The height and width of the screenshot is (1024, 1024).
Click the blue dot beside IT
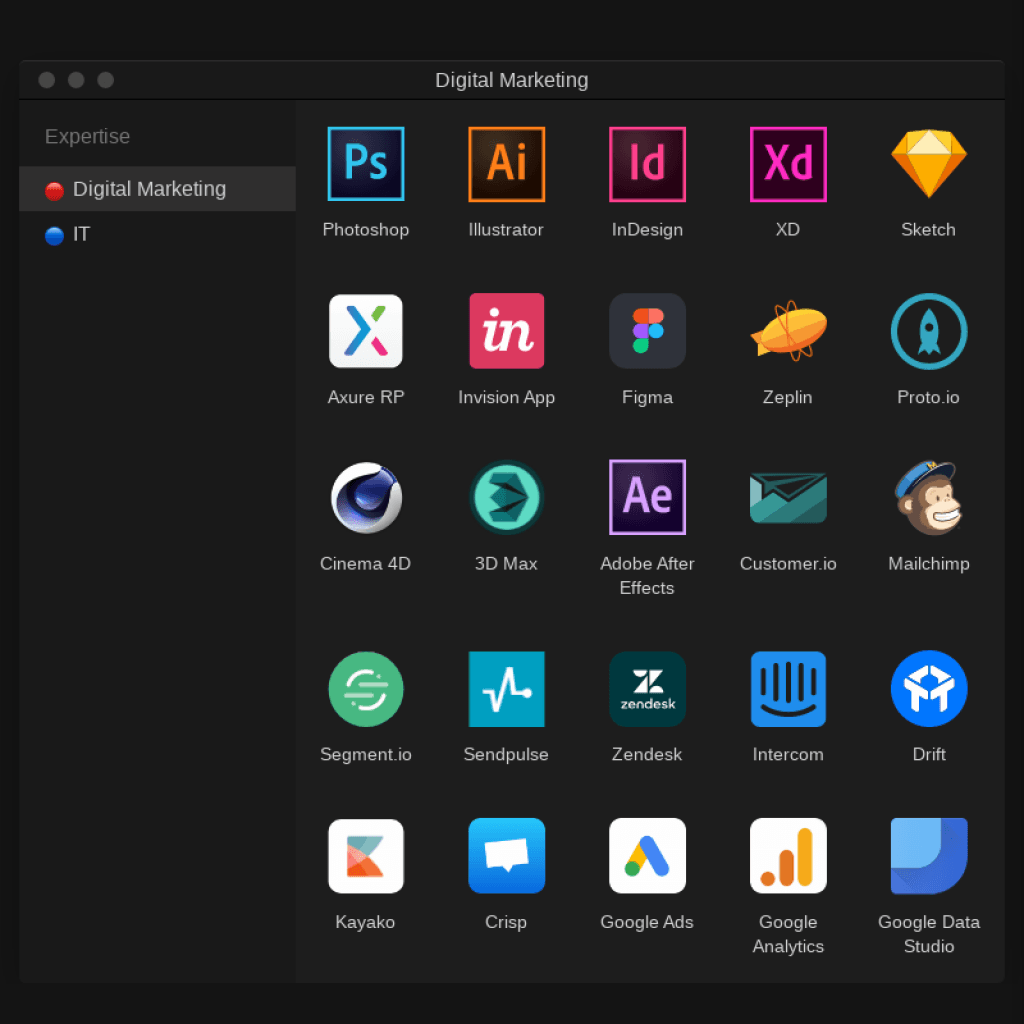coord(54,236)
